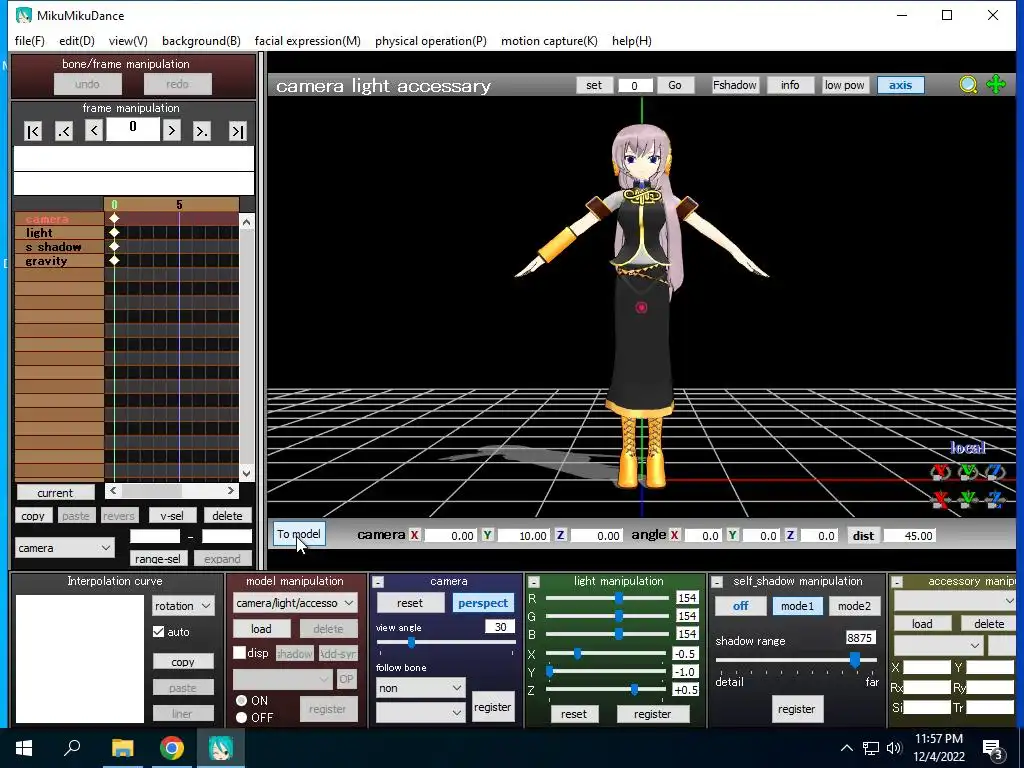Click local Z move axis icon
Screen dimensions: 1024x768
coord(995,500)
